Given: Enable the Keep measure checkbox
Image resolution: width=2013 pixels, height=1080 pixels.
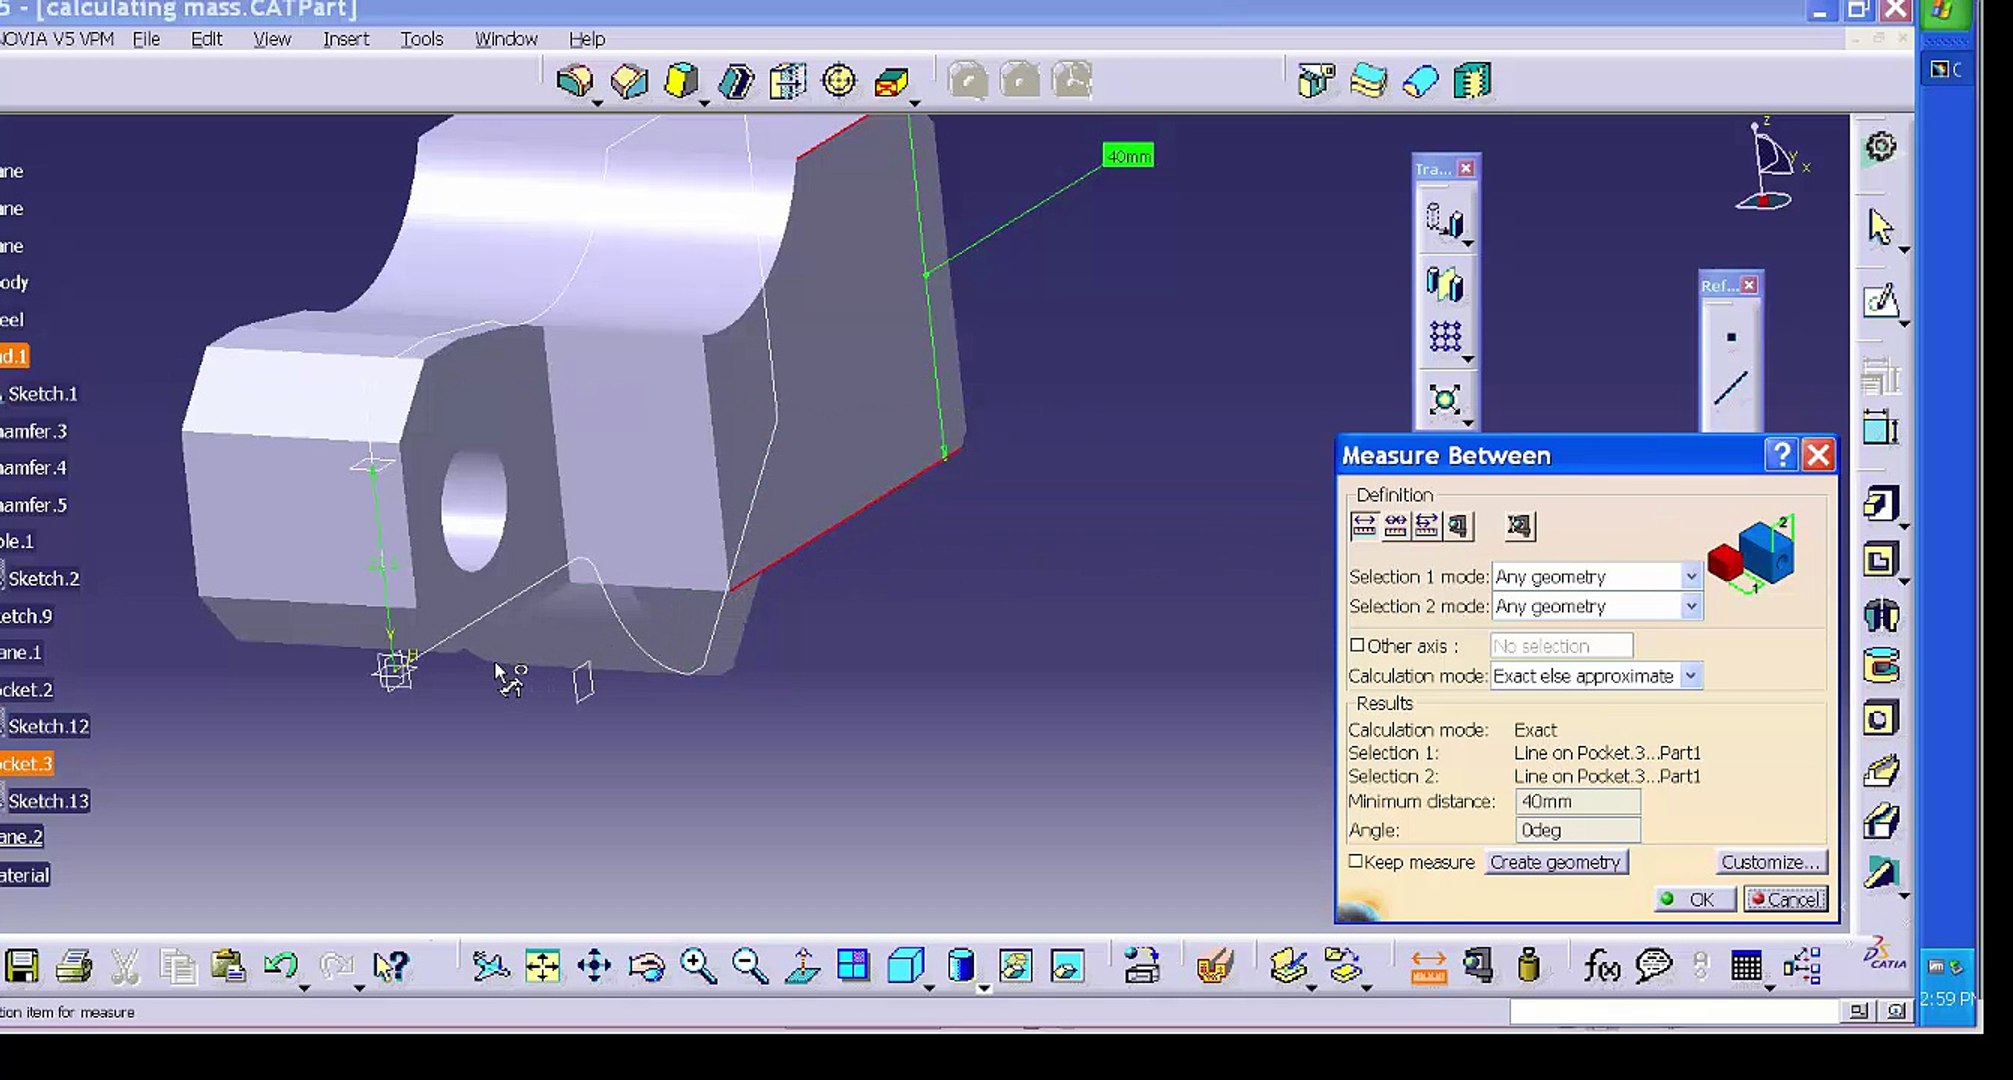Looking at the screenshot, I should (1356, 861).
